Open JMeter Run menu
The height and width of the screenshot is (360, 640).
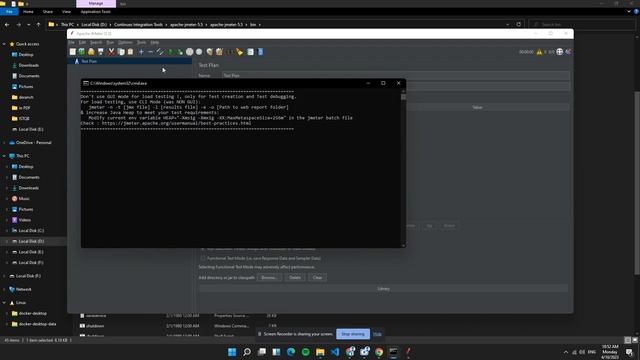(110, 42)
